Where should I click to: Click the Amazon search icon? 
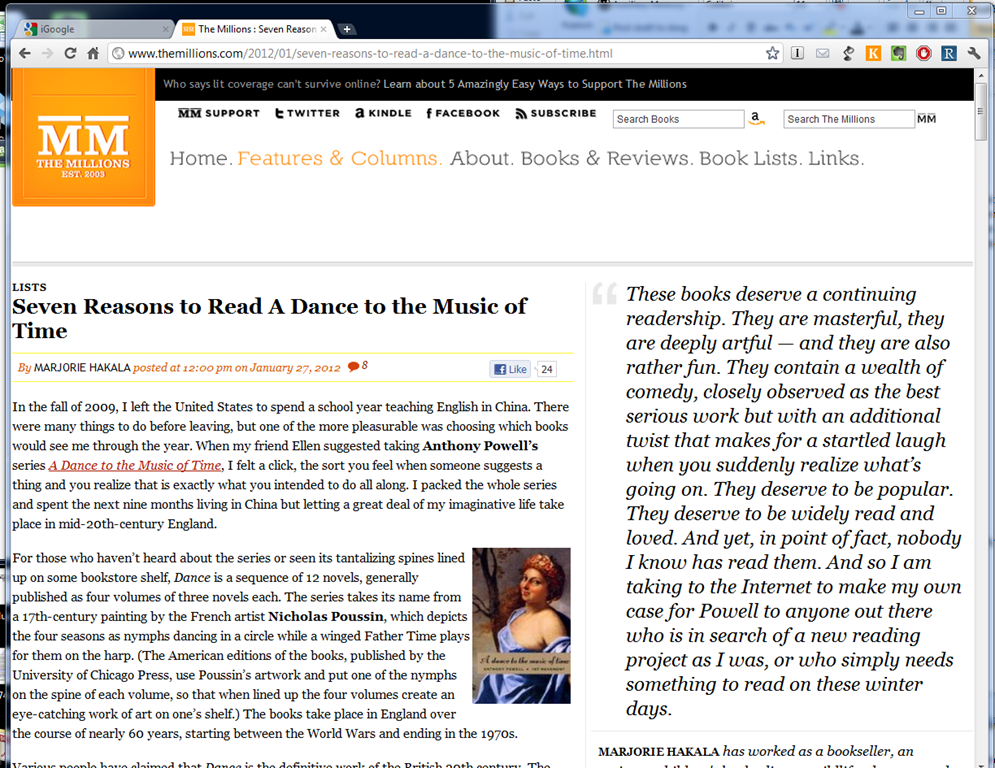coord(756,119)
